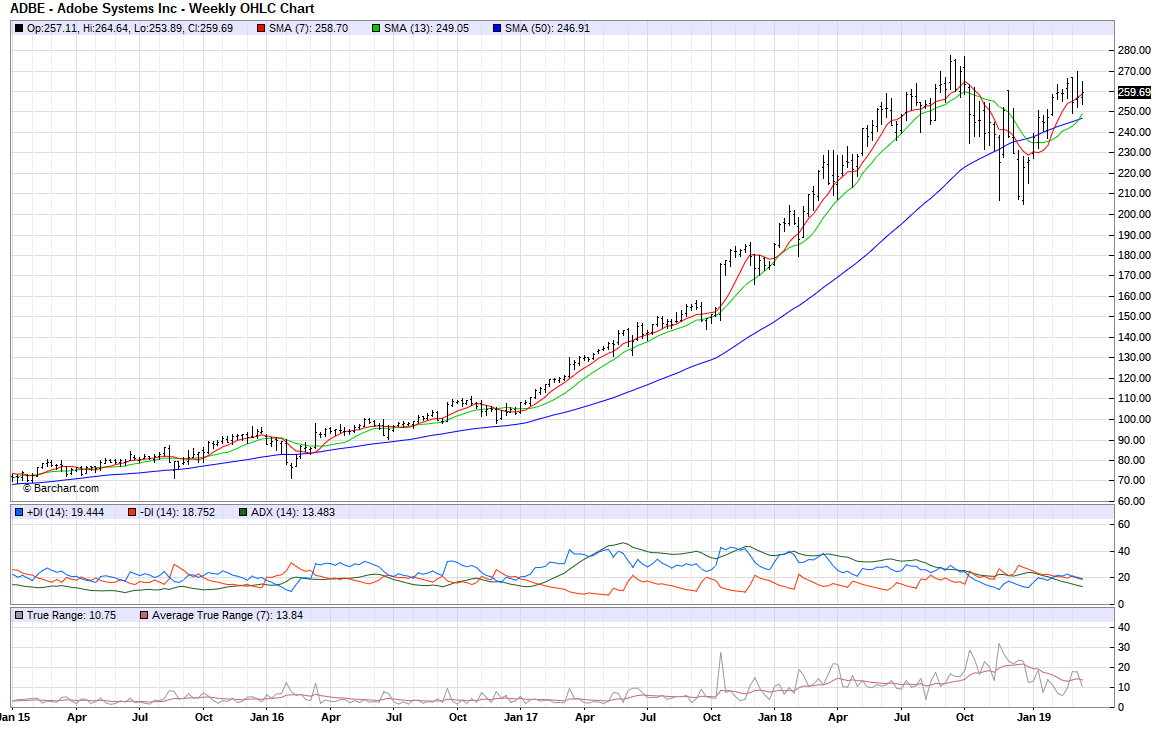
Task: Click the highlighted 259.69 current price tag
Action: [x=1134, y=92]
